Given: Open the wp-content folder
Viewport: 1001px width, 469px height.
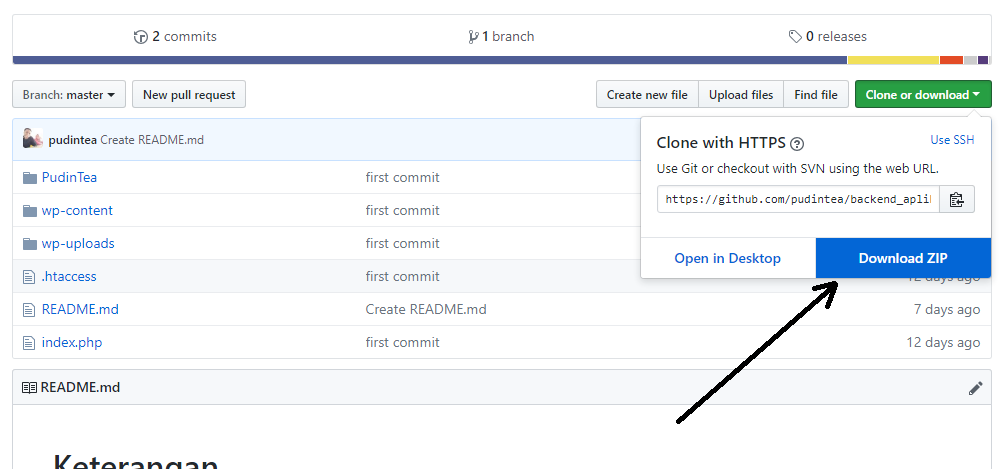Looking at the screenshot, I should [77, 211].
